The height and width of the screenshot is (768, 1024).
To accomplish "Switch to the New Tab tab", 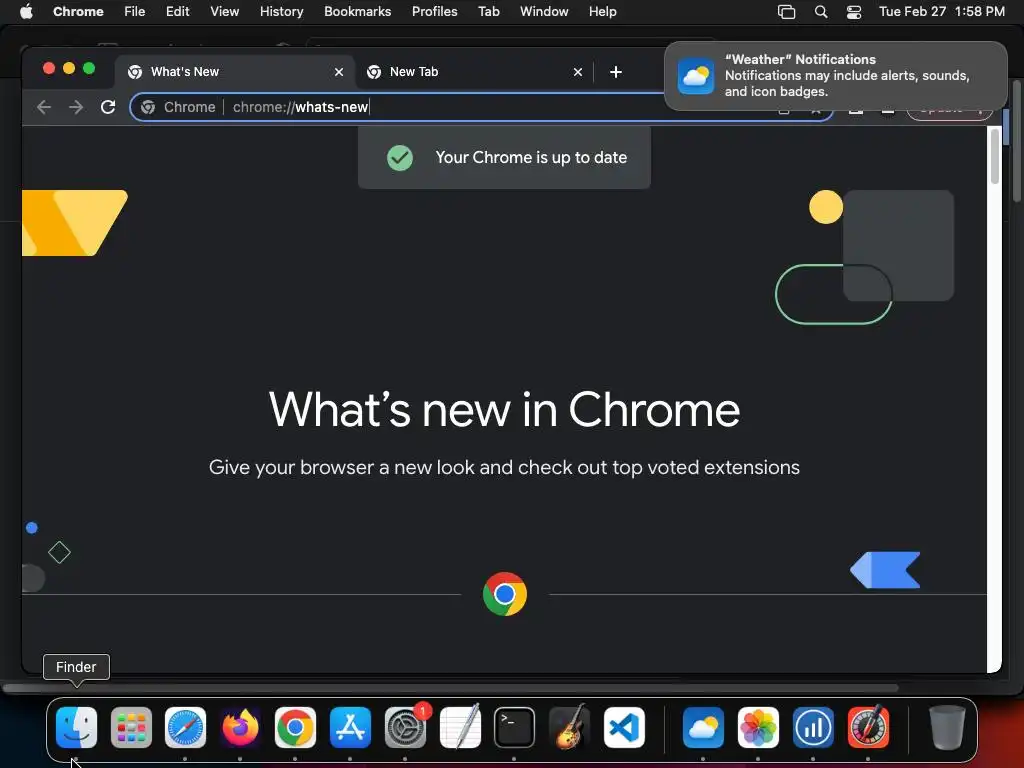I will tap(475, 72).
